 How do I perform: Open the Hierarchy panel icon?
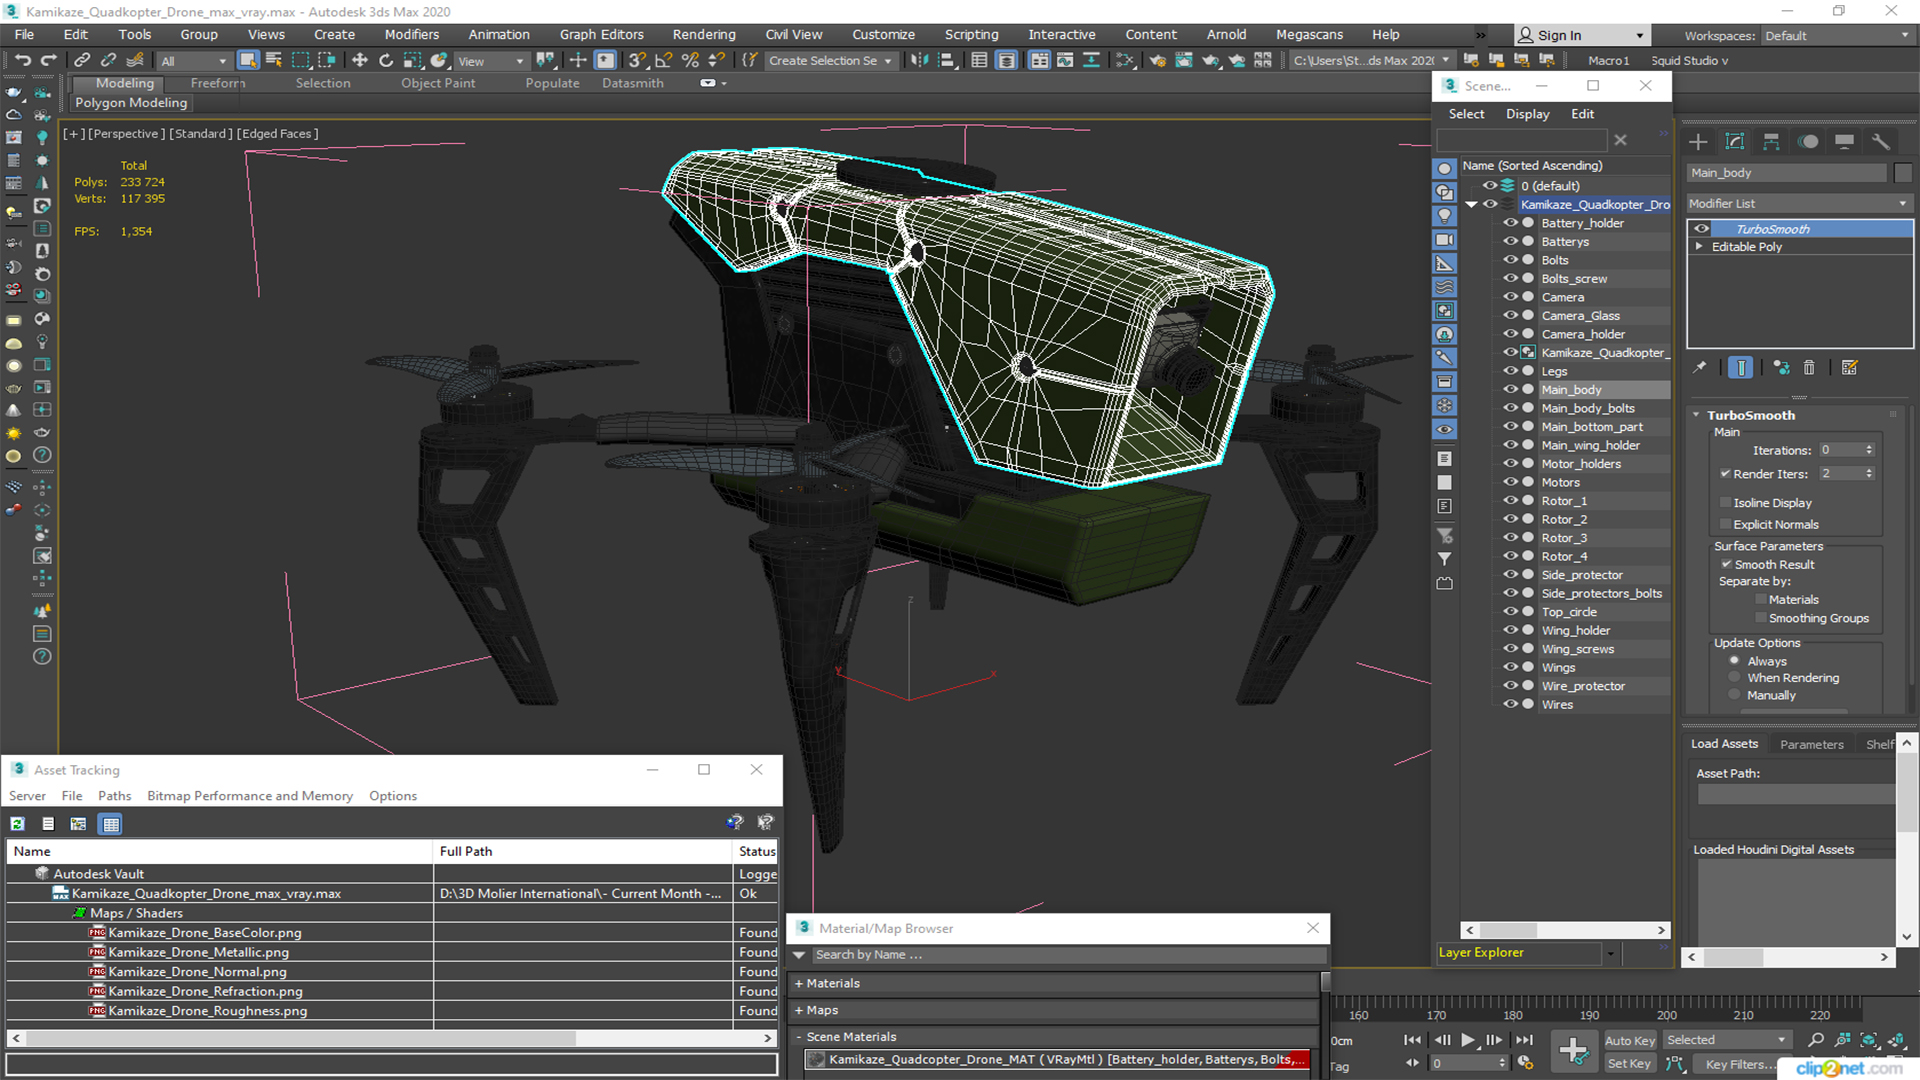1771,142
